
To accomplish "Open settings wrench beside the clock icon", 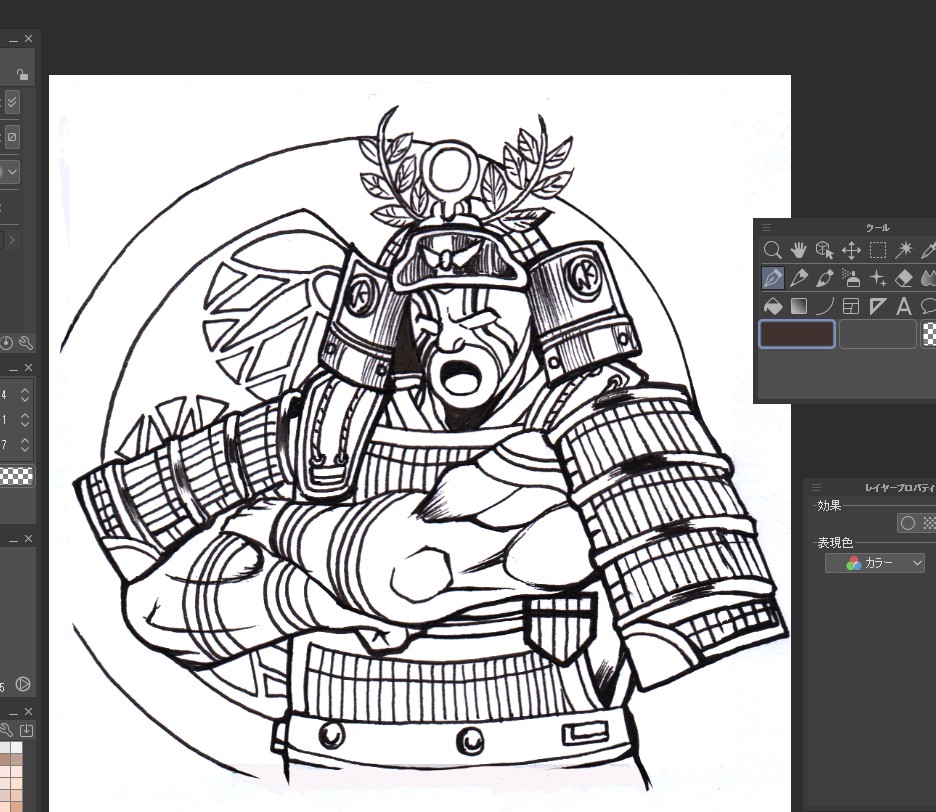I will [x=26, y=343].
